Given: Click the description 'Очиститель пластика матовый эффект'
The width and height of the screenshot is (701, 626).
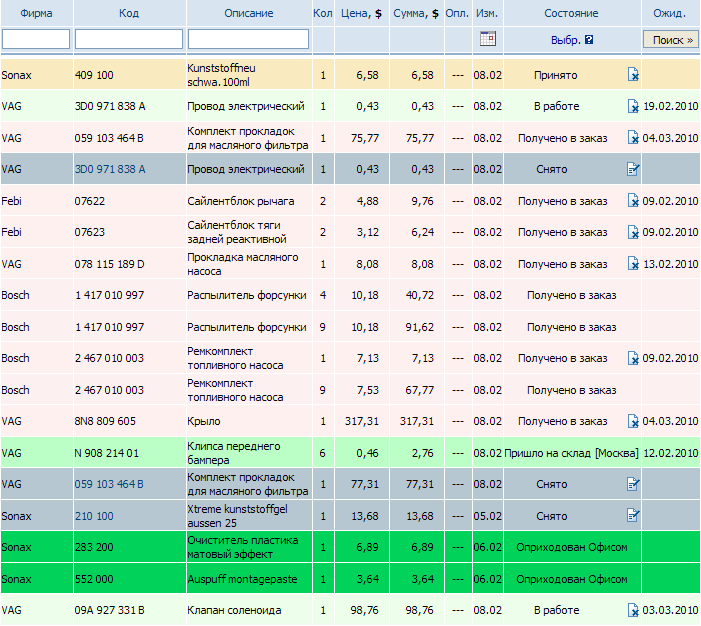Looking at the screenshot, I should [x=243, y=547].
